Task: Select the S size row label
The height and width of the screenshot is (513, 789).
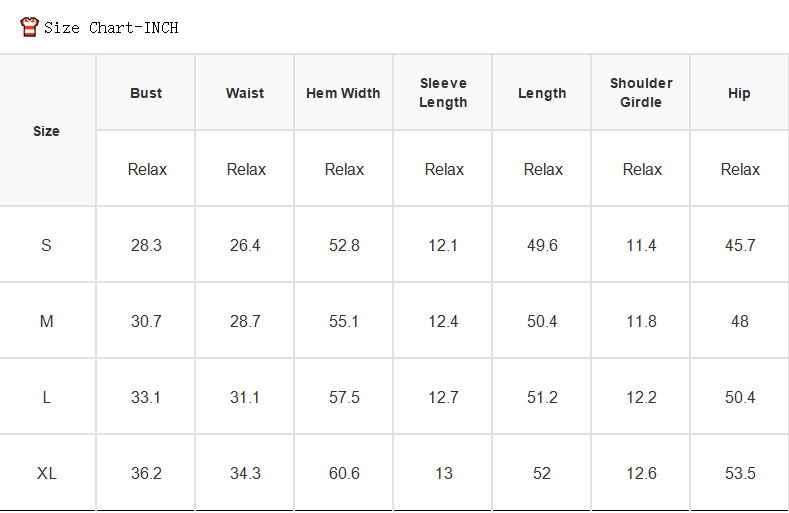Action: tap(46, 245)
